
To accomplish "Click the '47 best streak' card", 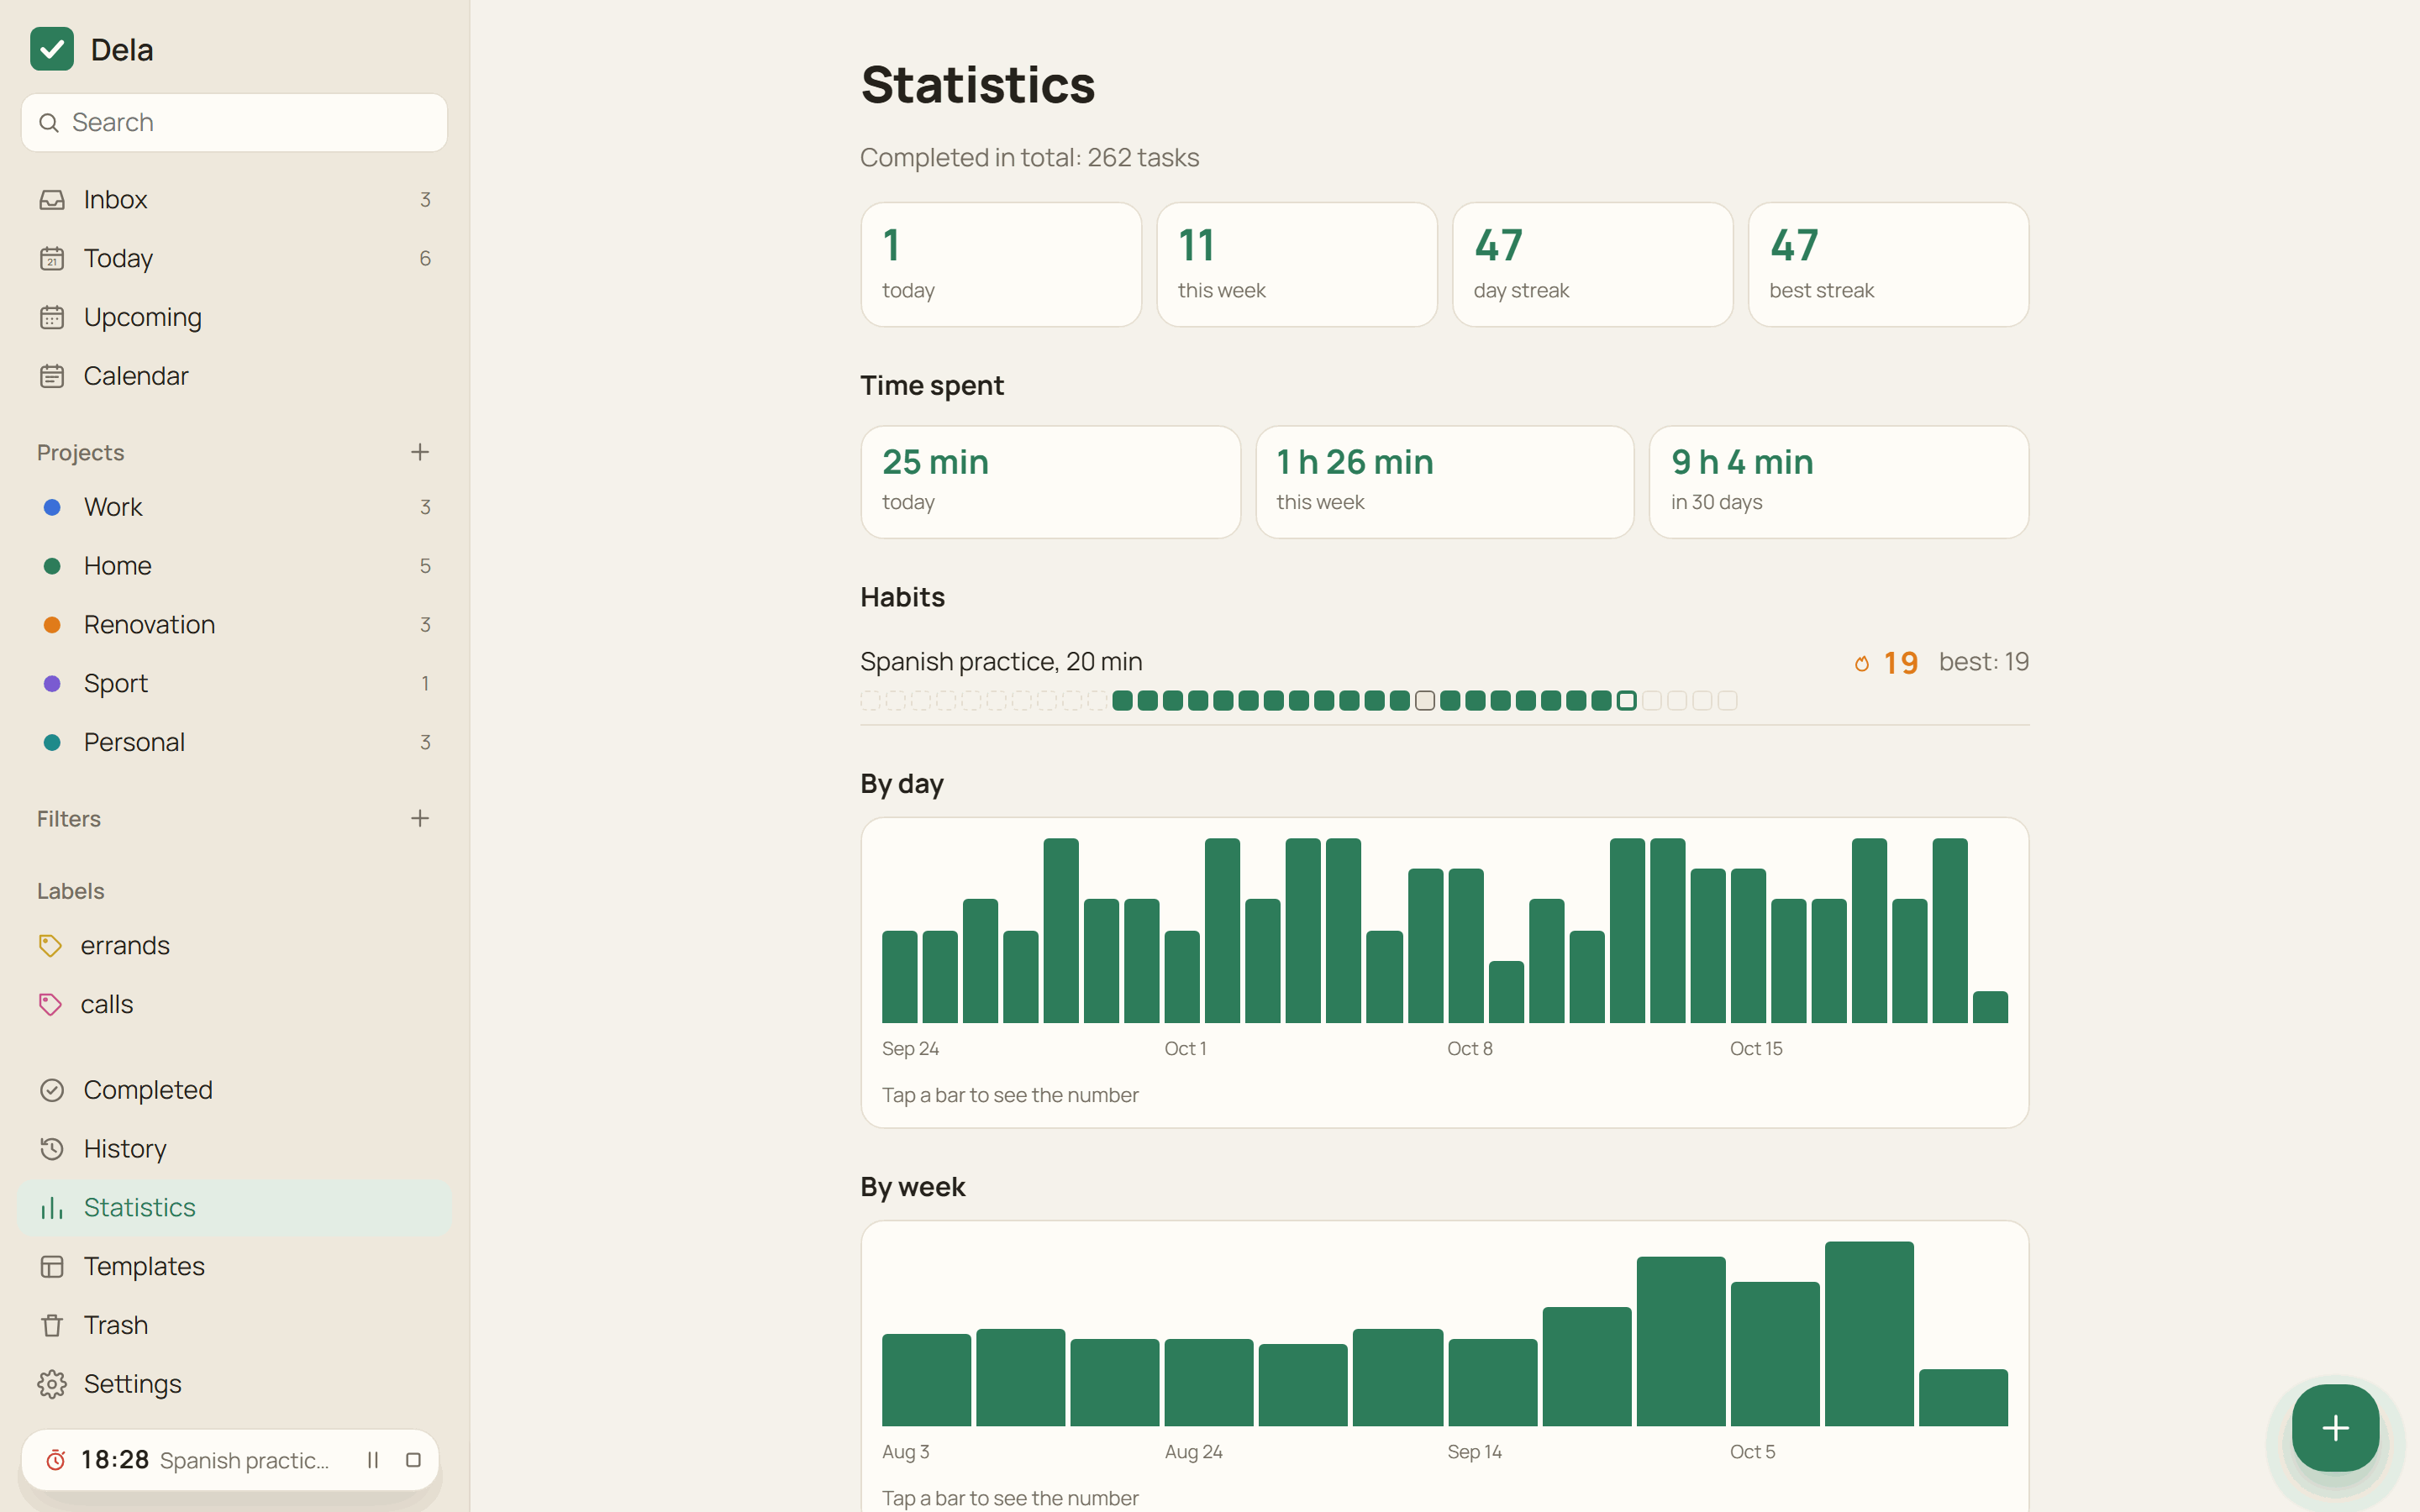I will pyautogui.click(x=1888, y=265).
